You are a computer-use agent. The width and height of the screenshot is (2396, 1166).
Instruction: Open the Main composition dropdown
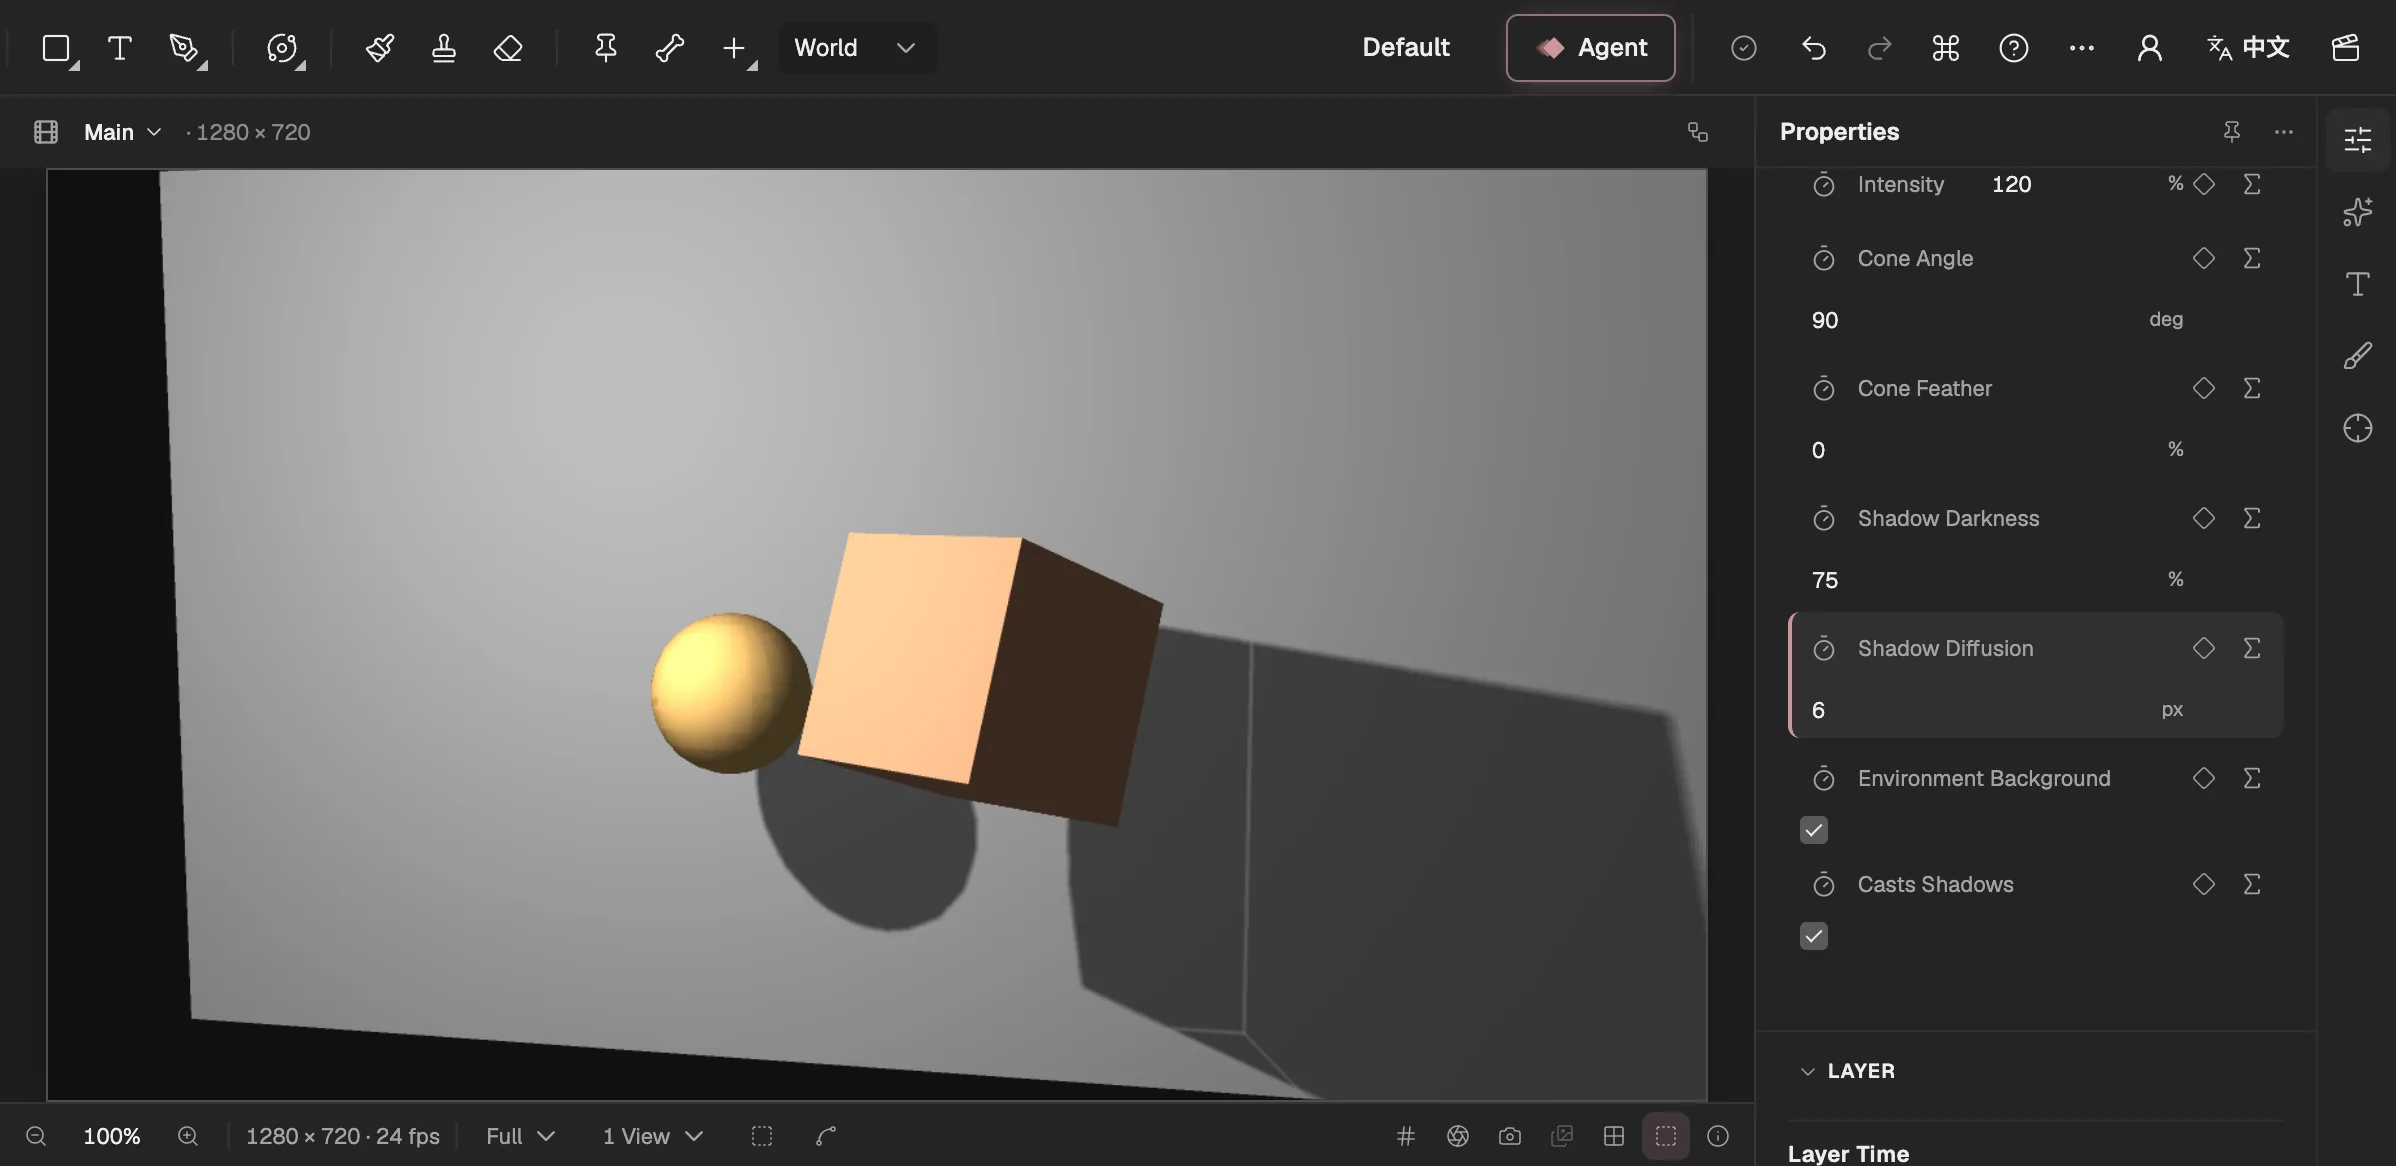(x=122, y=132)
